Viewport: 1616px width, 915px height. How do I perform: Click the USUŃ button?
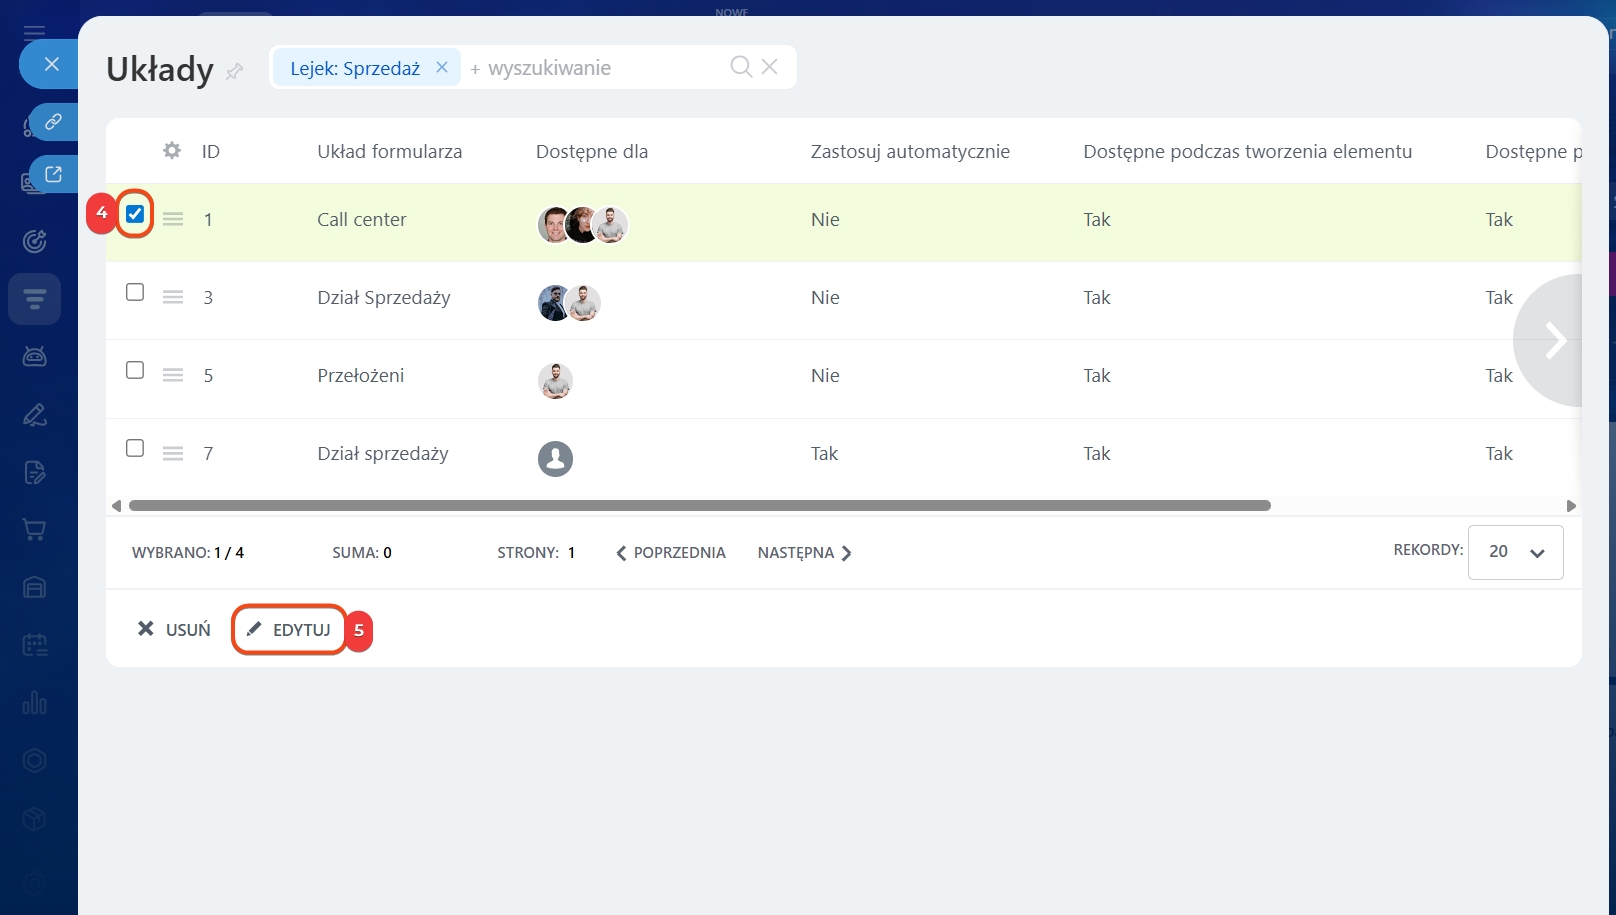[174, 630]
